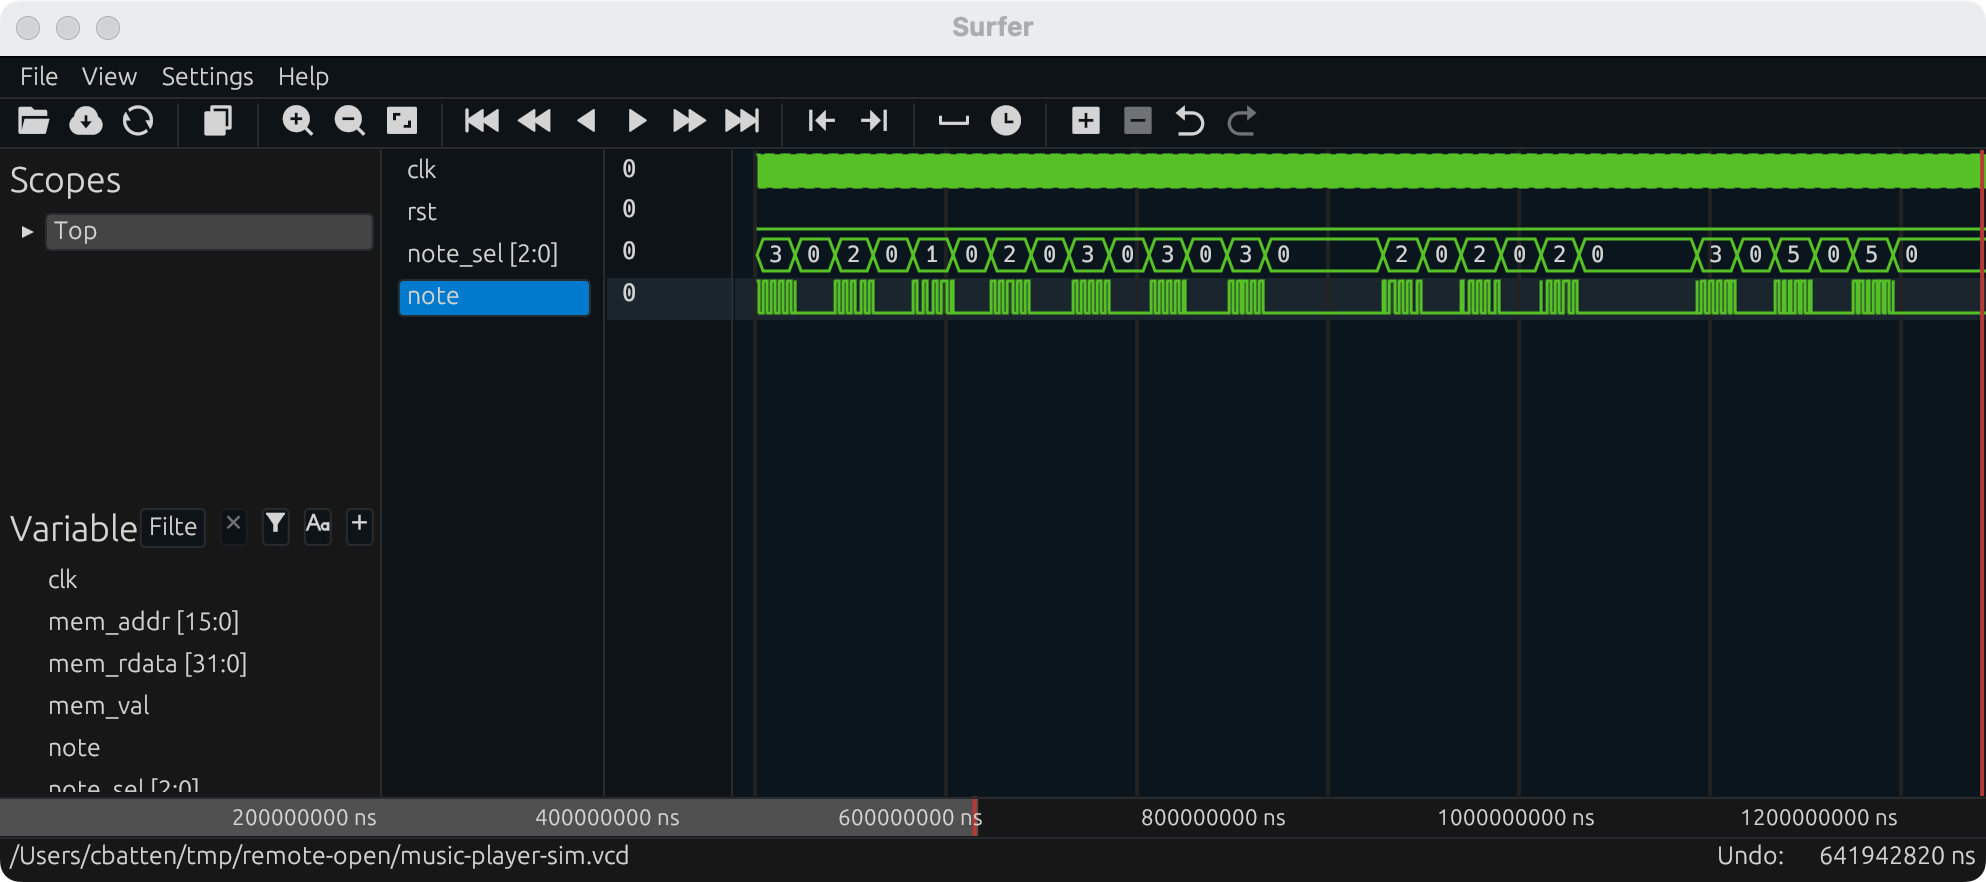Click the timeline at 800000000 ns
This screenshot has width=1986, height=882.
1212,818
